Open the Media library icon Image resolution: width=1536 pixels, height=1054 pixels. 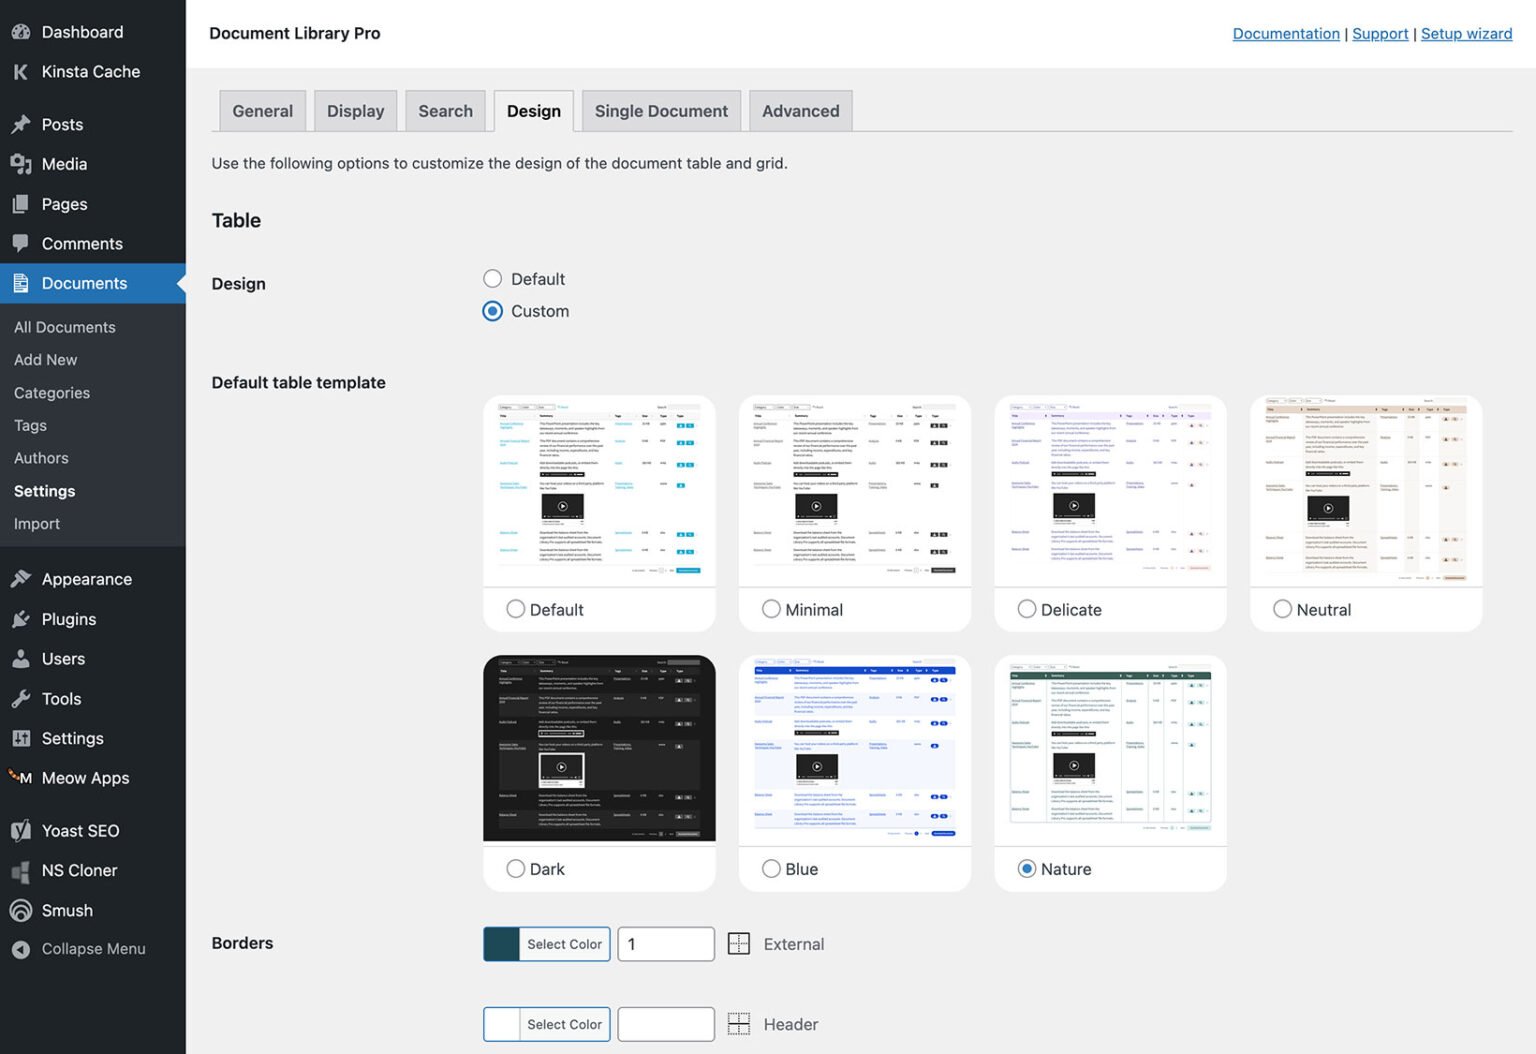(20, 164)
